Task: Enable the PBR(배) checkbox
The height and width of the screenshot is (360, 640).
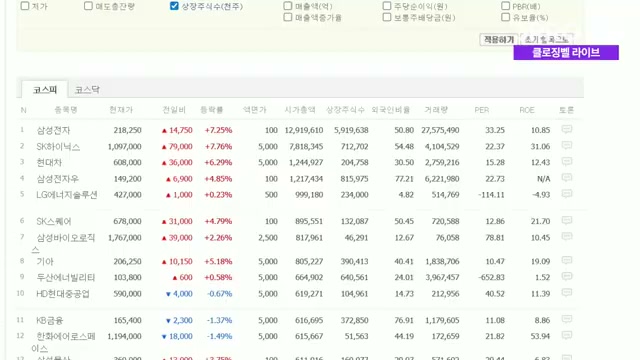Action: 505,6
